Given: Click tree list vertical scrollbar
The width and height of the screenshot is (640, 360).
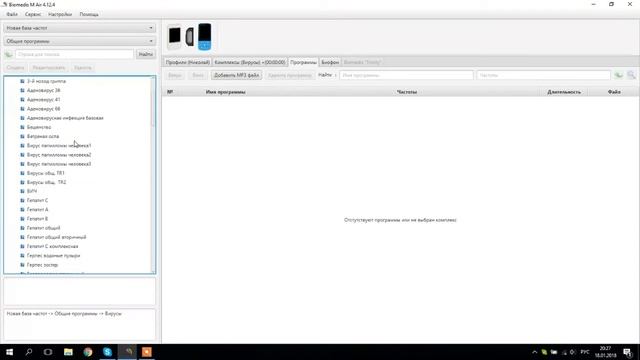Looking at the screenshot, I should 153,175.
